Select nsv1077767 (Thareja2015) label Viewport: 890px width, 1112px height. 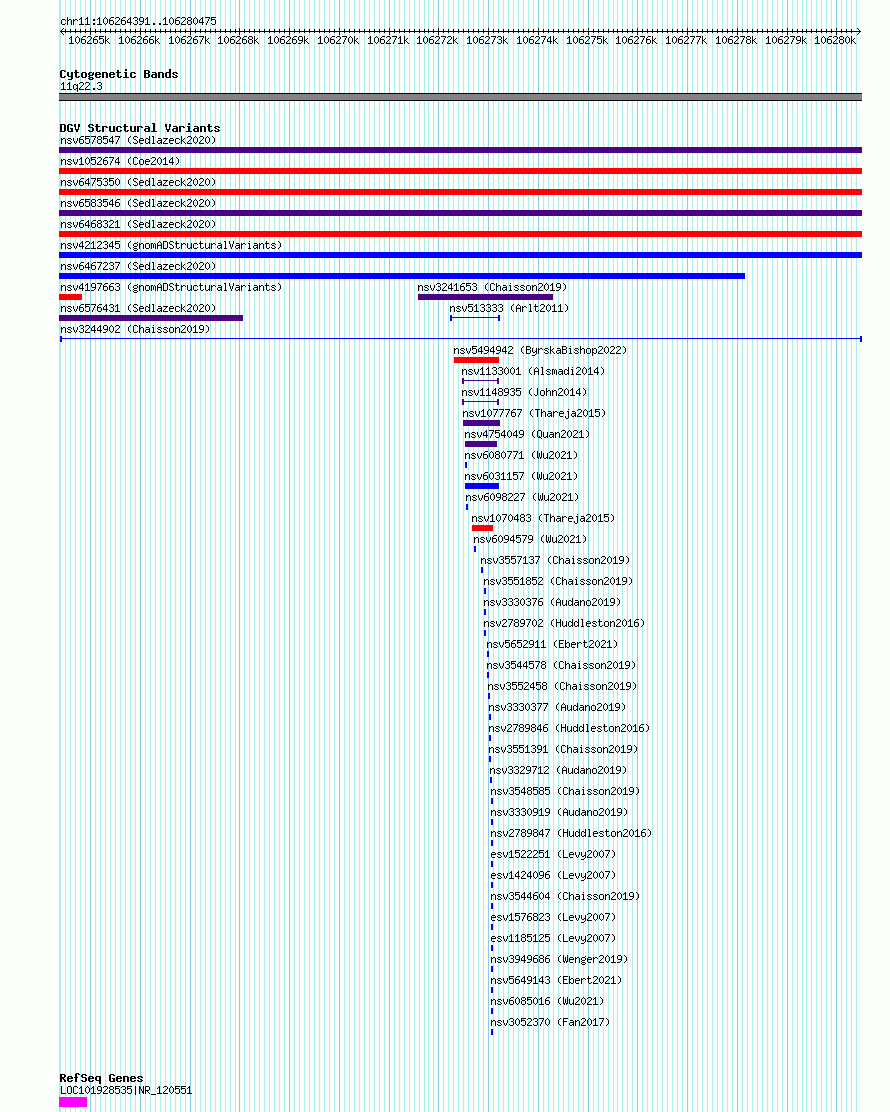coord(534,413)
